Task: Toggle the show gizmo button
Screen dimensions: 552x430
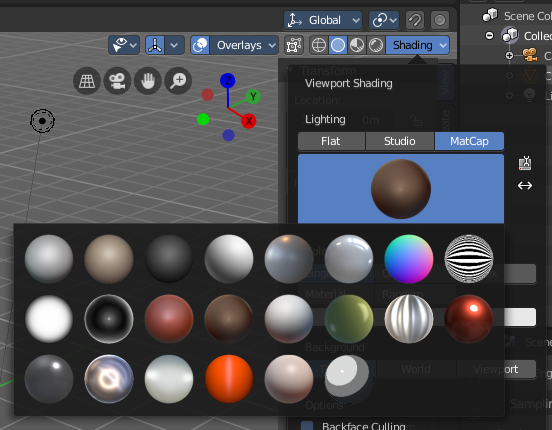Action: point(155,45)
